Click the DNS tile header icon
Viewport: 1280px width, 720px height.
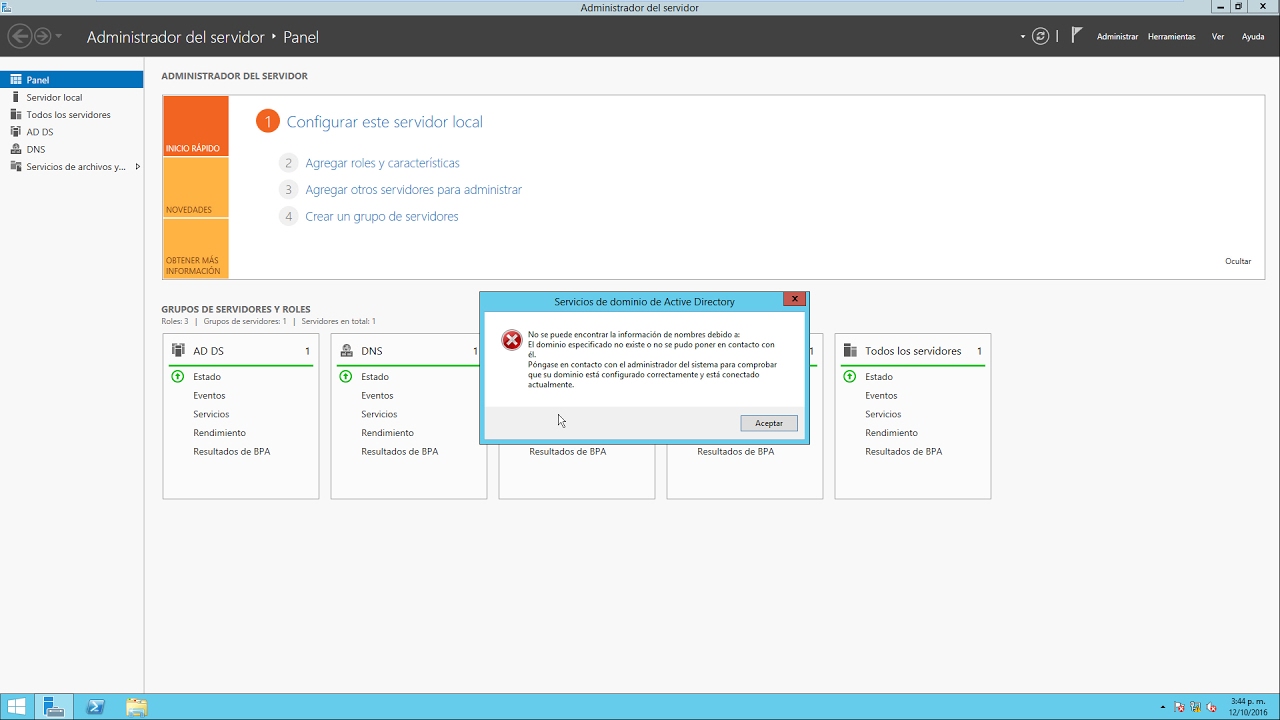[x=346, y=350]
